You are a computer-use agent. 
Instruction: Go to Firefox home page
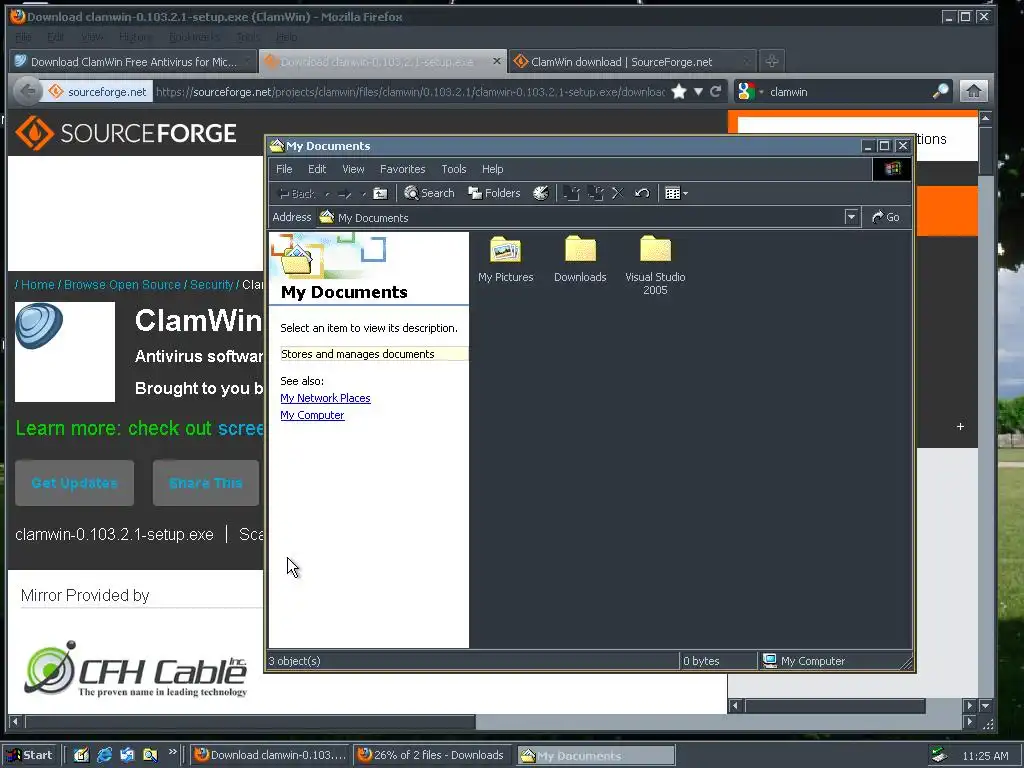973,91
